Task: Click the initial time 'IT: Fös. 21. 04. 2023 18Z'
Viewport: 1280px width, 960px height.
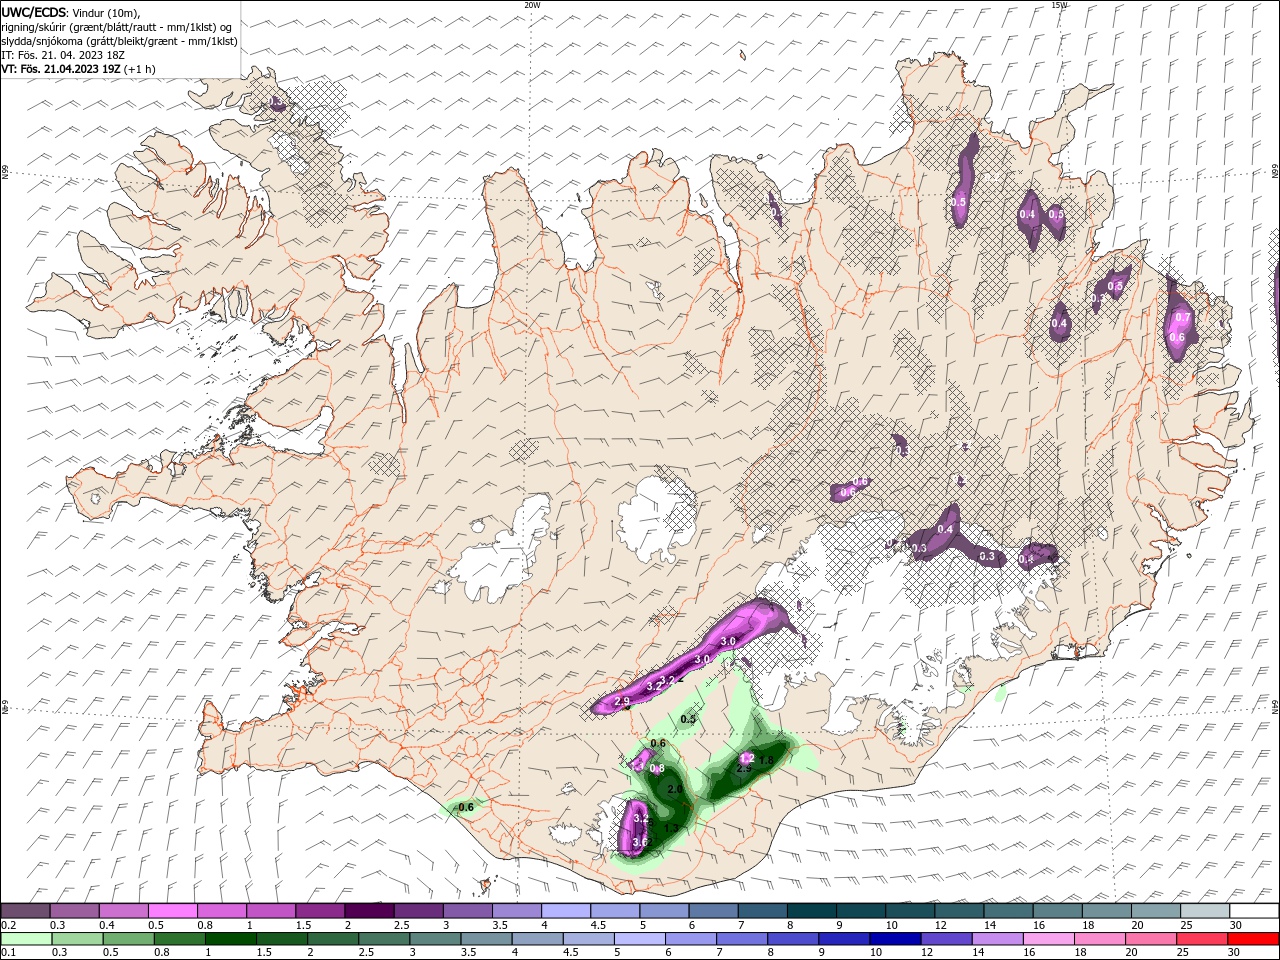Action: tap(62, 55)
